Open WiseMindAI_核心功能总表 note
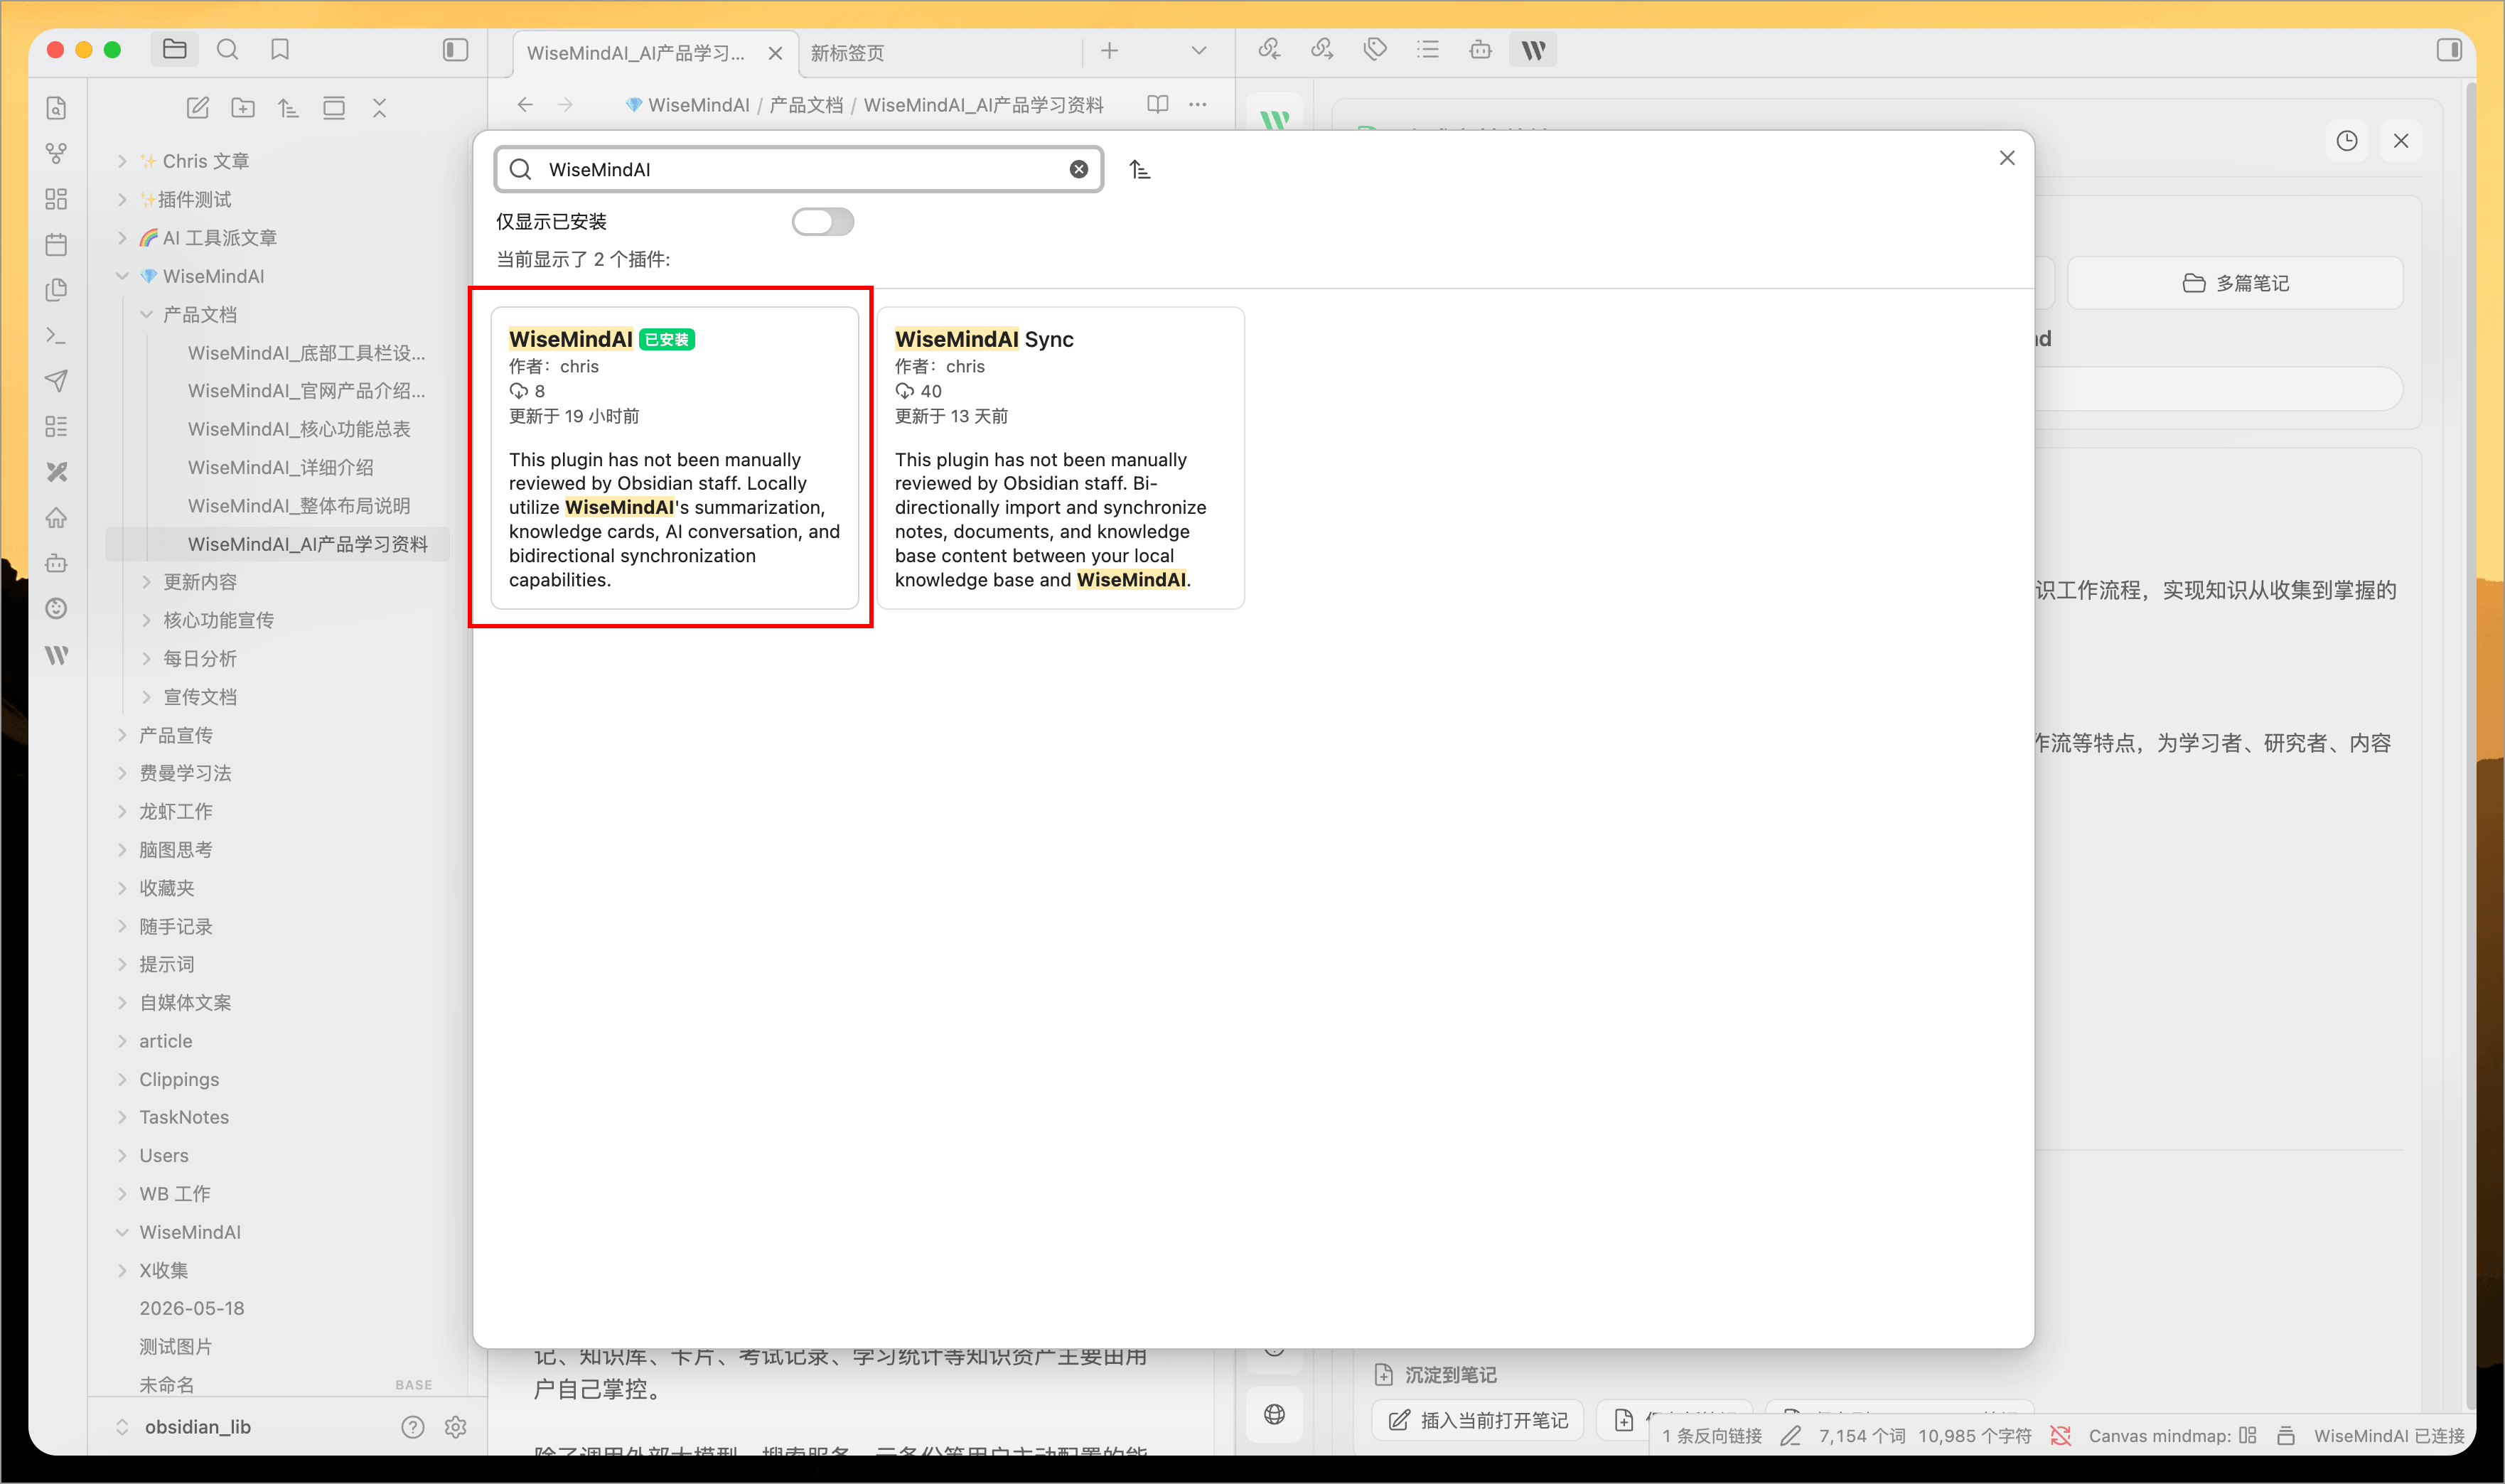The width and height of the screenshot is (2505, 1484). click(299, 429)
